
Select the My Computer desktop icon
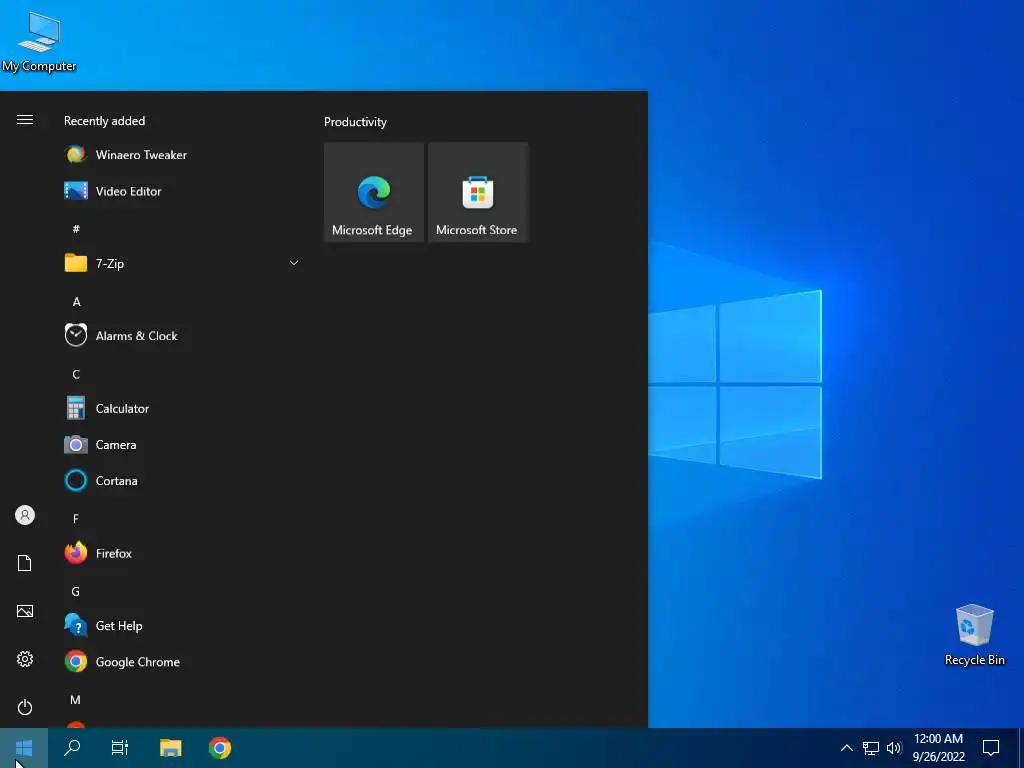pos(39,42)
